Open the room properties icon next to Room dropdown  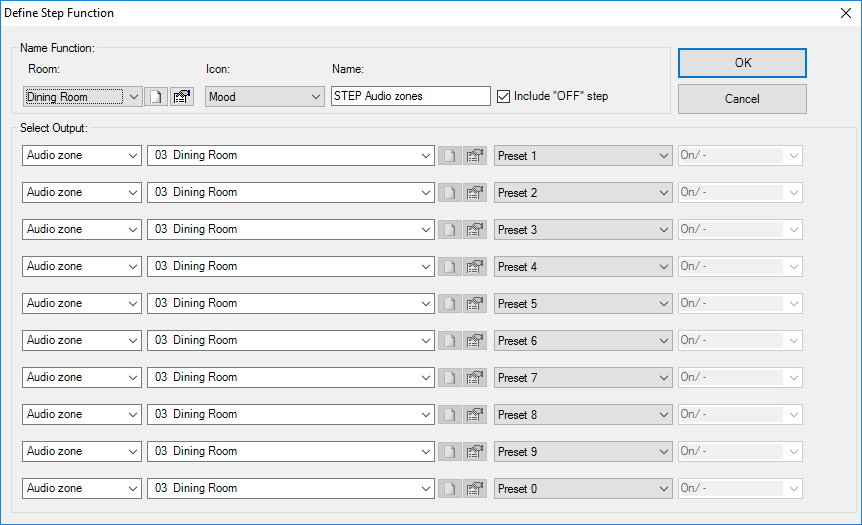point(182,97)
